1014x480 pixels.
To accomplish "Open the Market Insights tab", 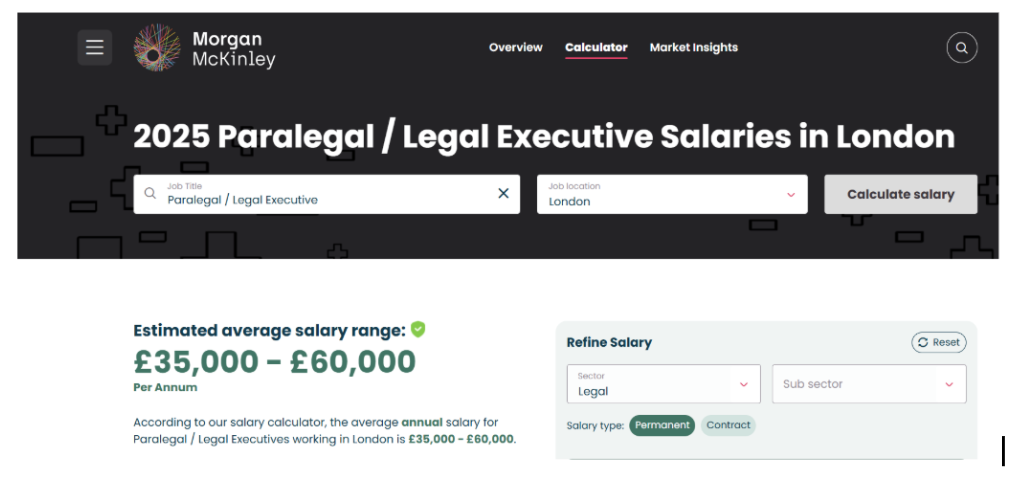I will point(693,47).
